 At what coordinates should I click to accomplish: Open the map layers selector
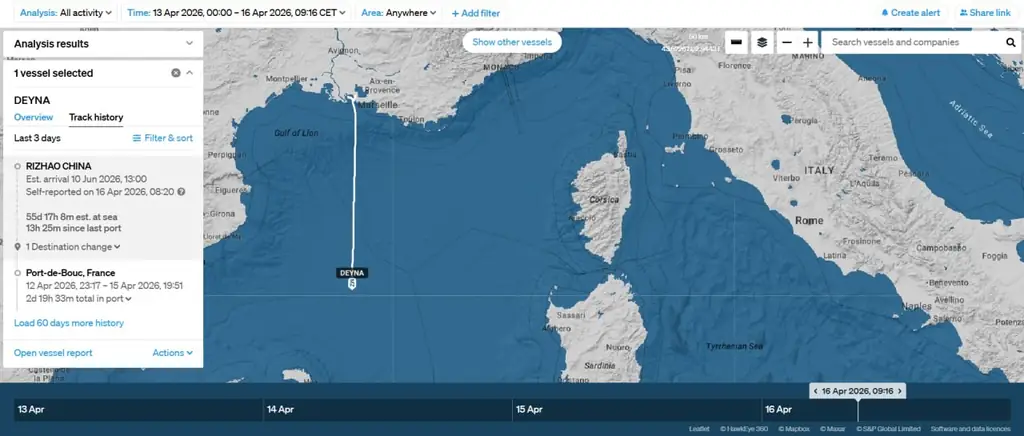coord(762,43)
